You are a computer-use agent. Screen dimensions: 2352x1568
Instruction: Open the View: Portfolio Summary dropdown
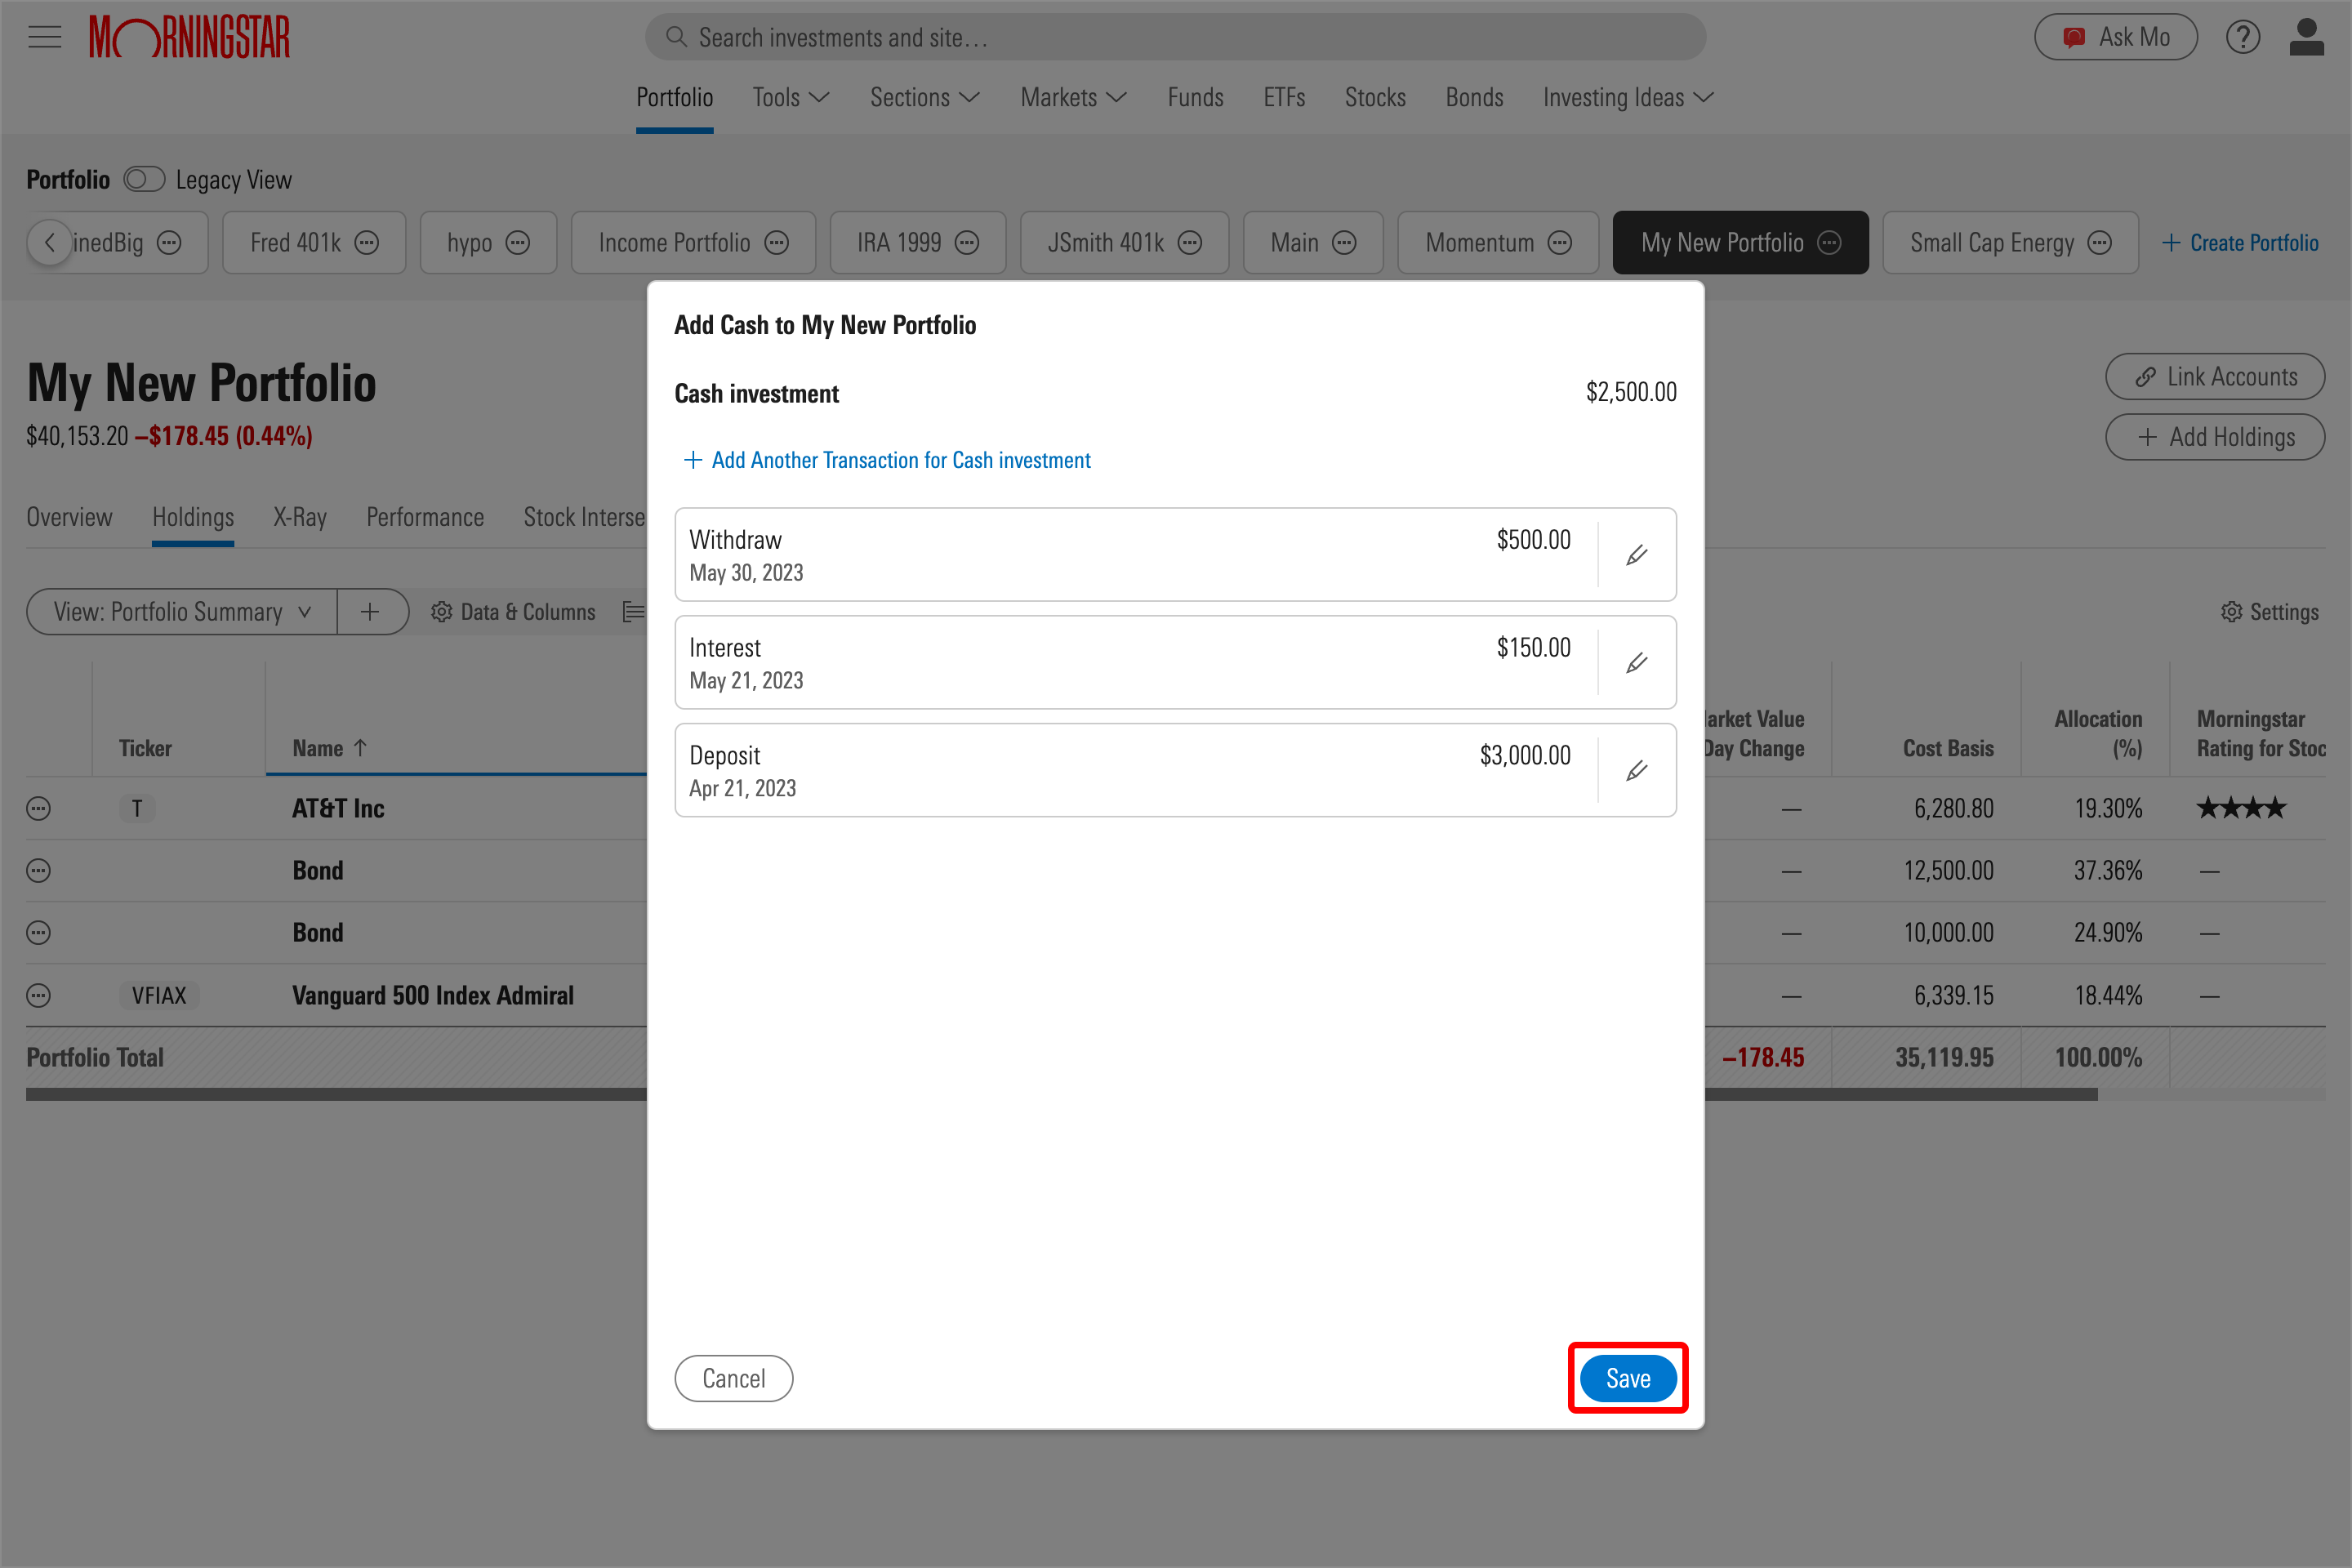pyautogui.click(x=182, y=612)
